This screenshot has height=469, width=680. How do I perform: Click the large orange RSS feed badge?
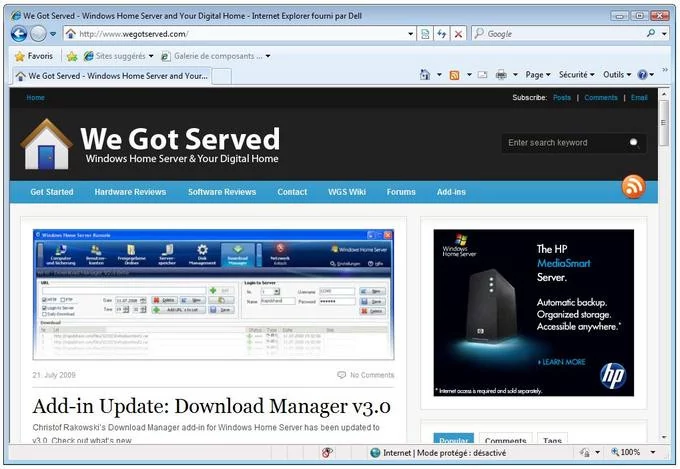[634, 187]
